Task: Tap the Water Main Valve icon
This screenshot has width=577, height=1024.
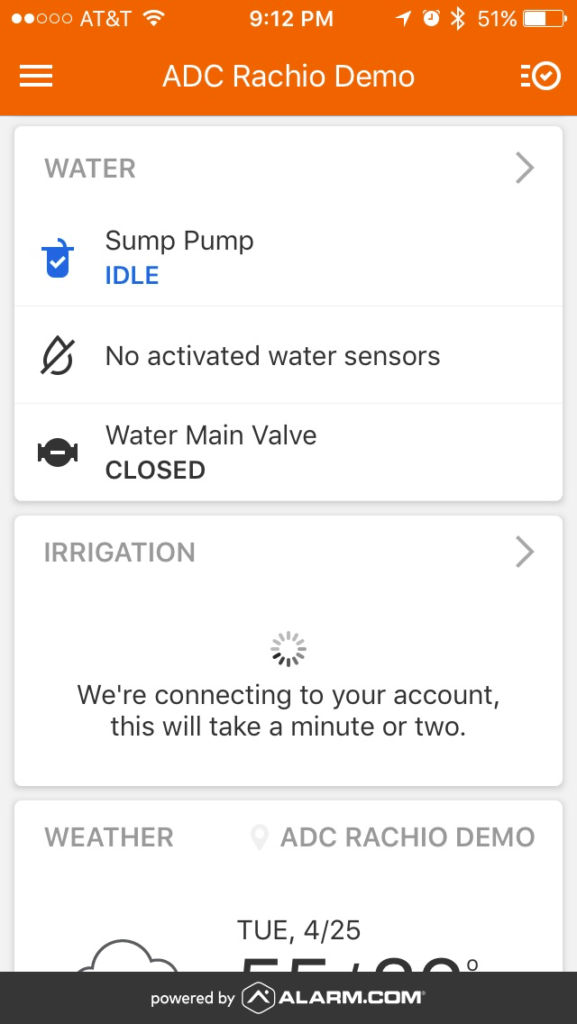Action: click(x=57, y=453)
